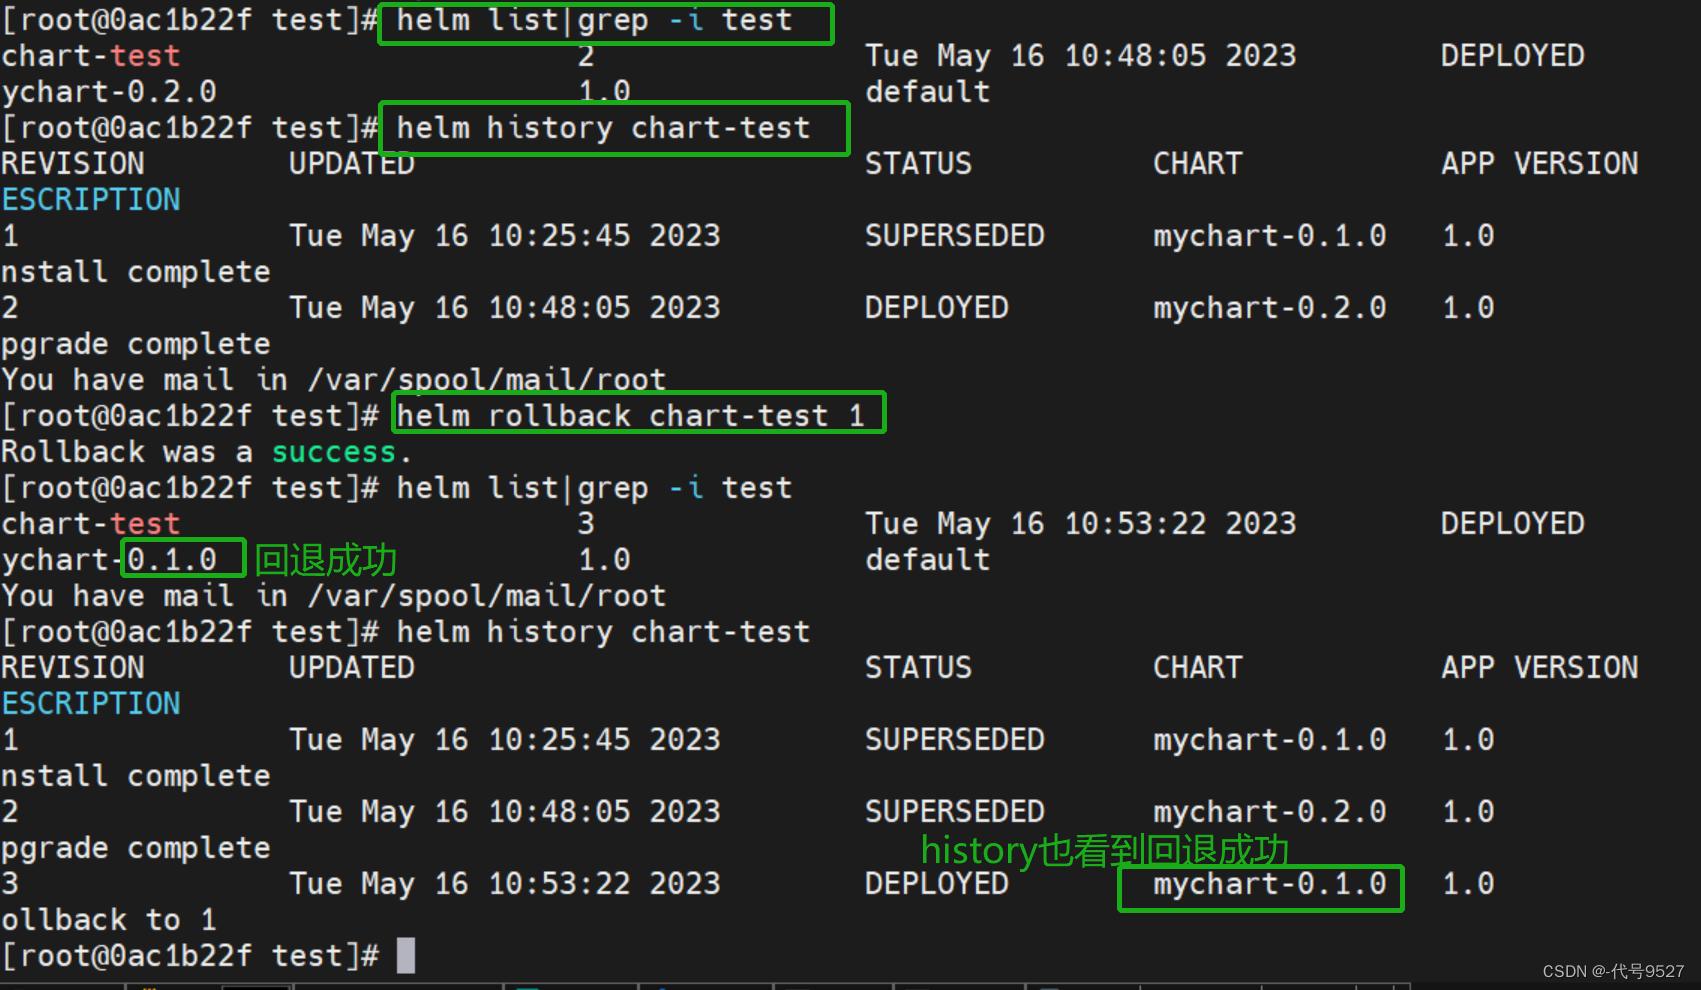The width and height of the screenshot is (1701, 990).
Task: Select the DEPLOYED status beside mychart-0.2.0
Action: point(937,308)
